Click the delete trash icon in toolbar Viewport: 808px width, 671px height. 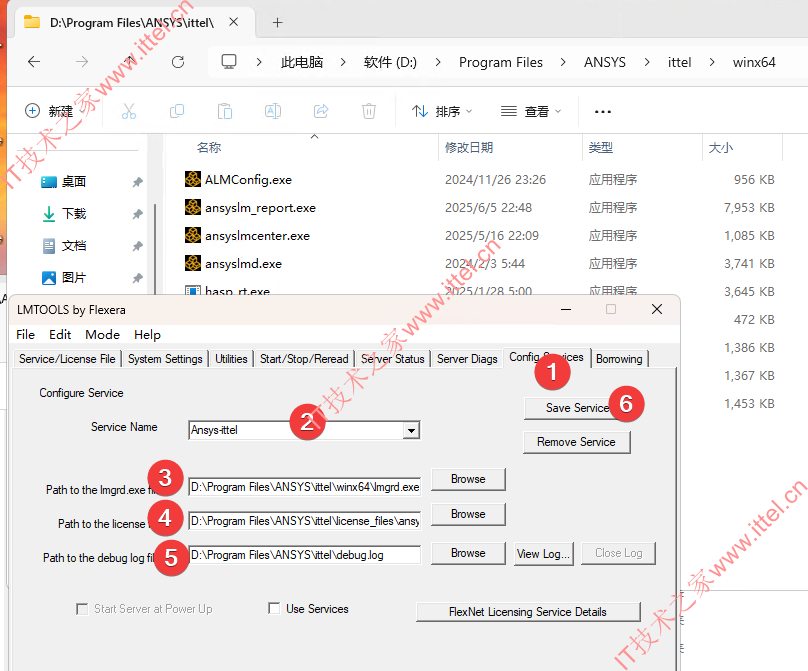tap(368, 111)
